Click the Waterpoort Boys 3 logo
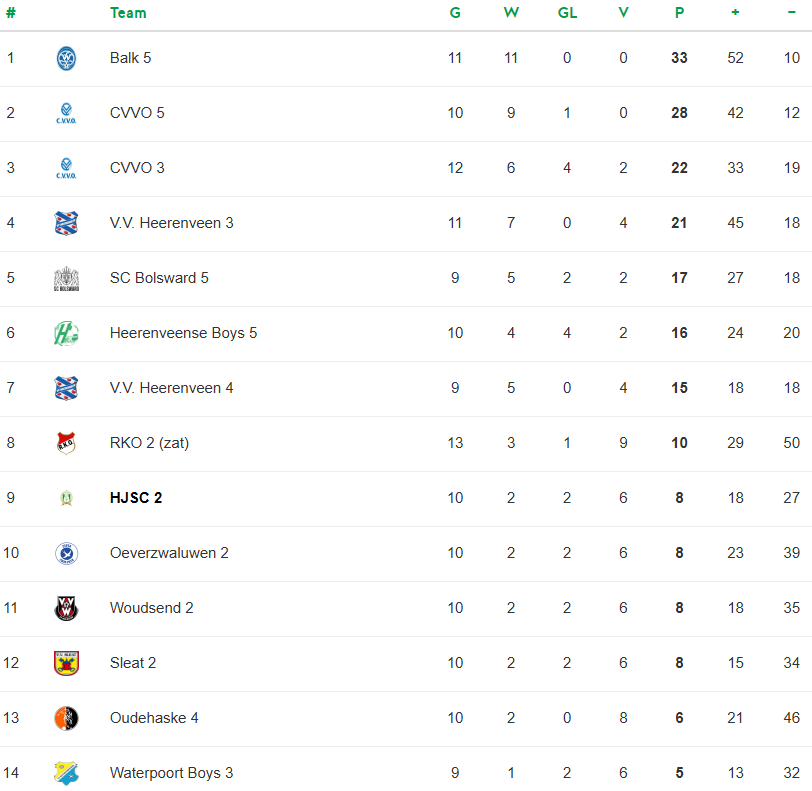This screenshot has width=812, height=791. [x=66, y=773]
